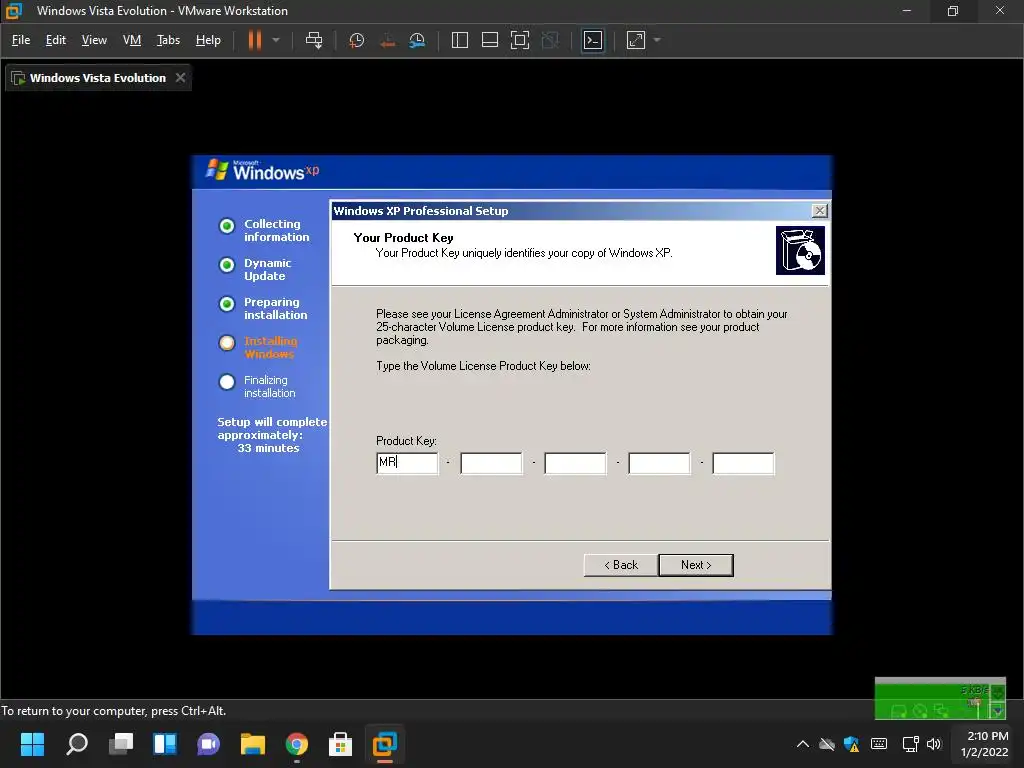Open the View menu
This screenshot has width=1024, height=768.
[x=94, y=40]
